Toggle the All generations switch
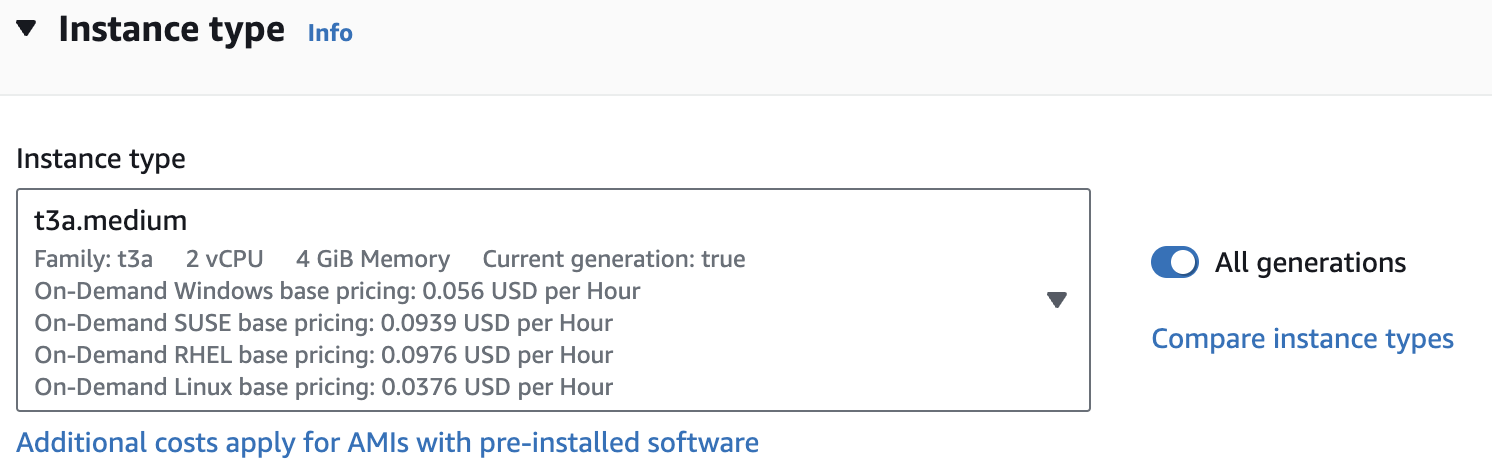Viewport: 1492px width, 462px height. point(1175,263)
